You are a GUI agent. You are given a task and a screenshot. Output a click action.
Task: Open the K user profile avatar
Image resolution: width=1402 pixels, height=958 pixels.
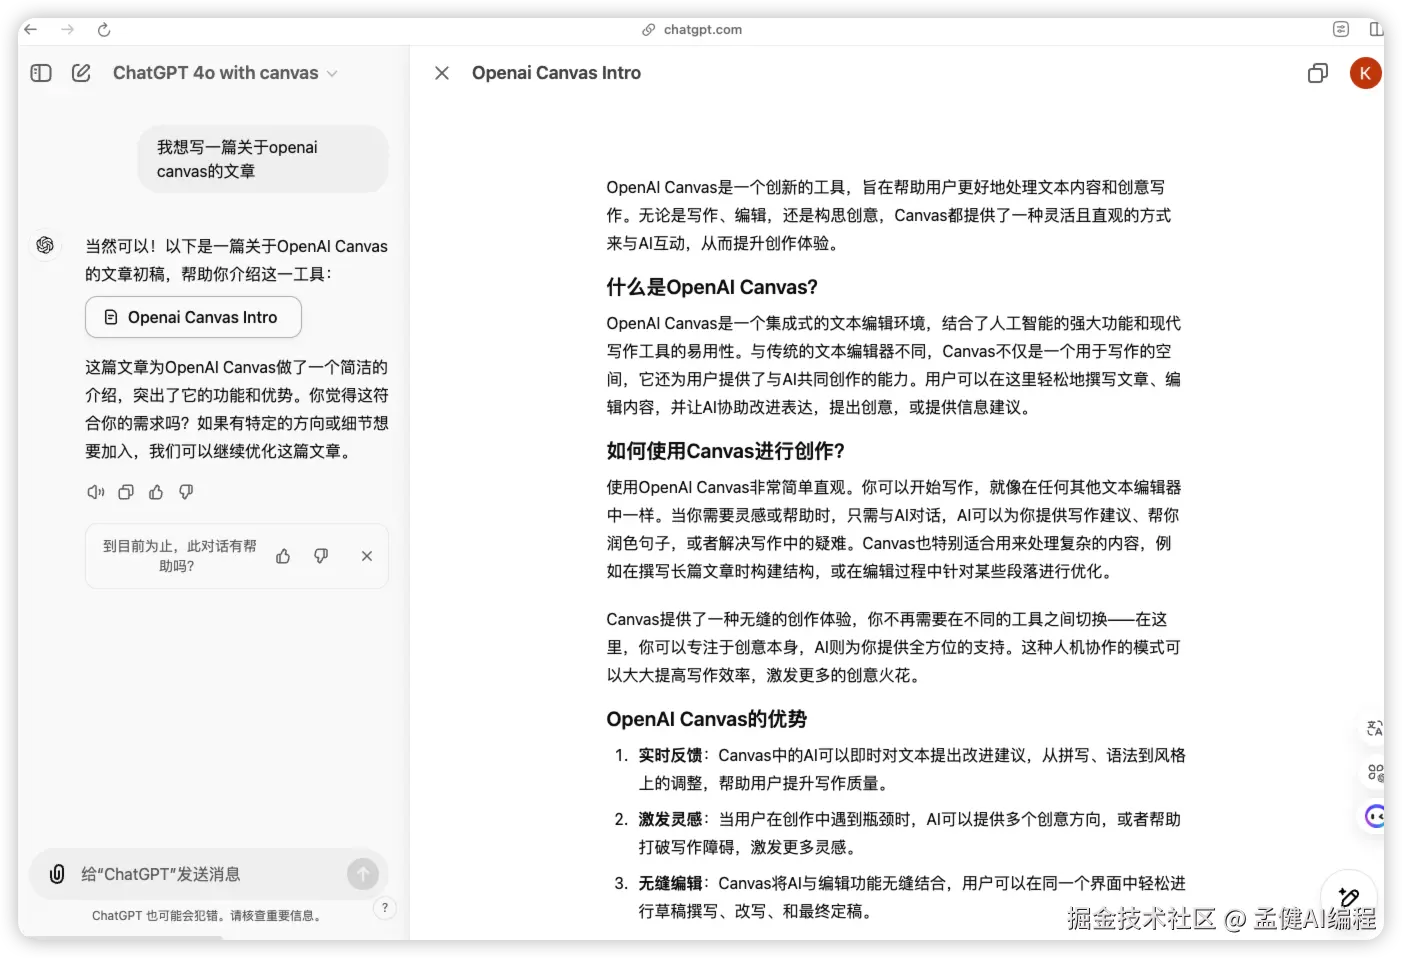pos(1365,73)
